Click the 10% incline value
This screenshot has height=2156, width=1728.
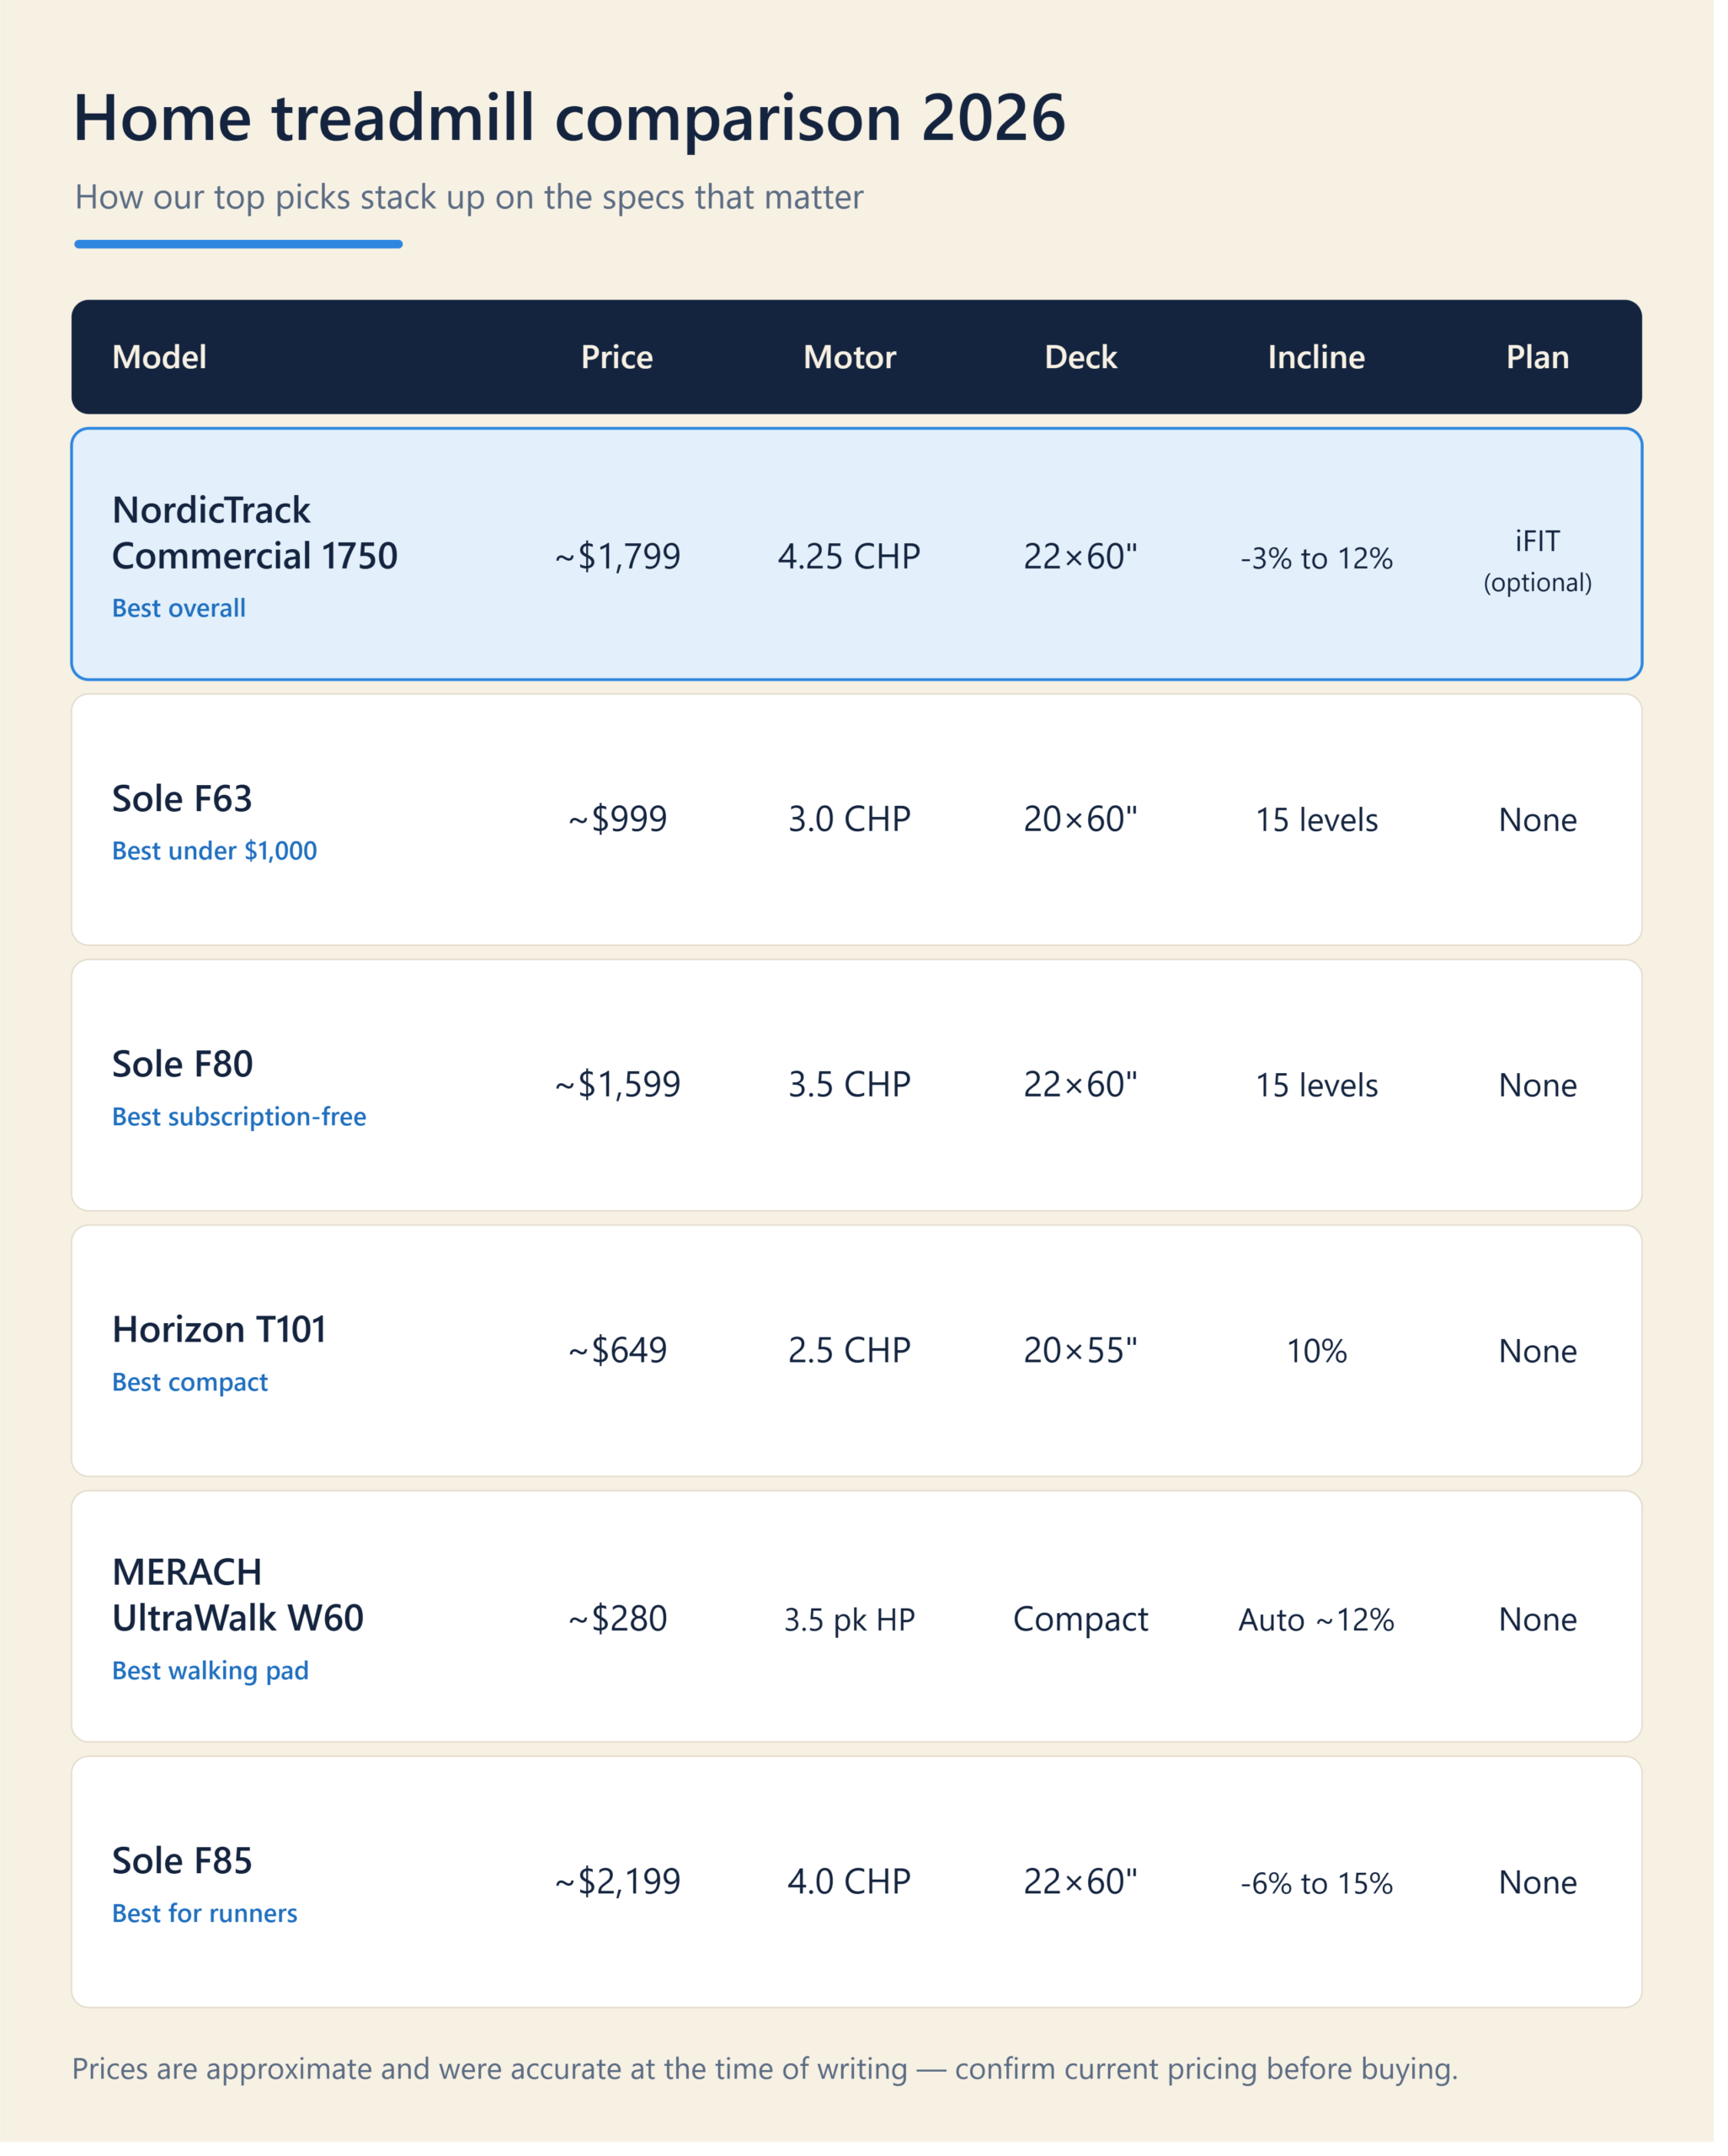tap(1327, 1362)
